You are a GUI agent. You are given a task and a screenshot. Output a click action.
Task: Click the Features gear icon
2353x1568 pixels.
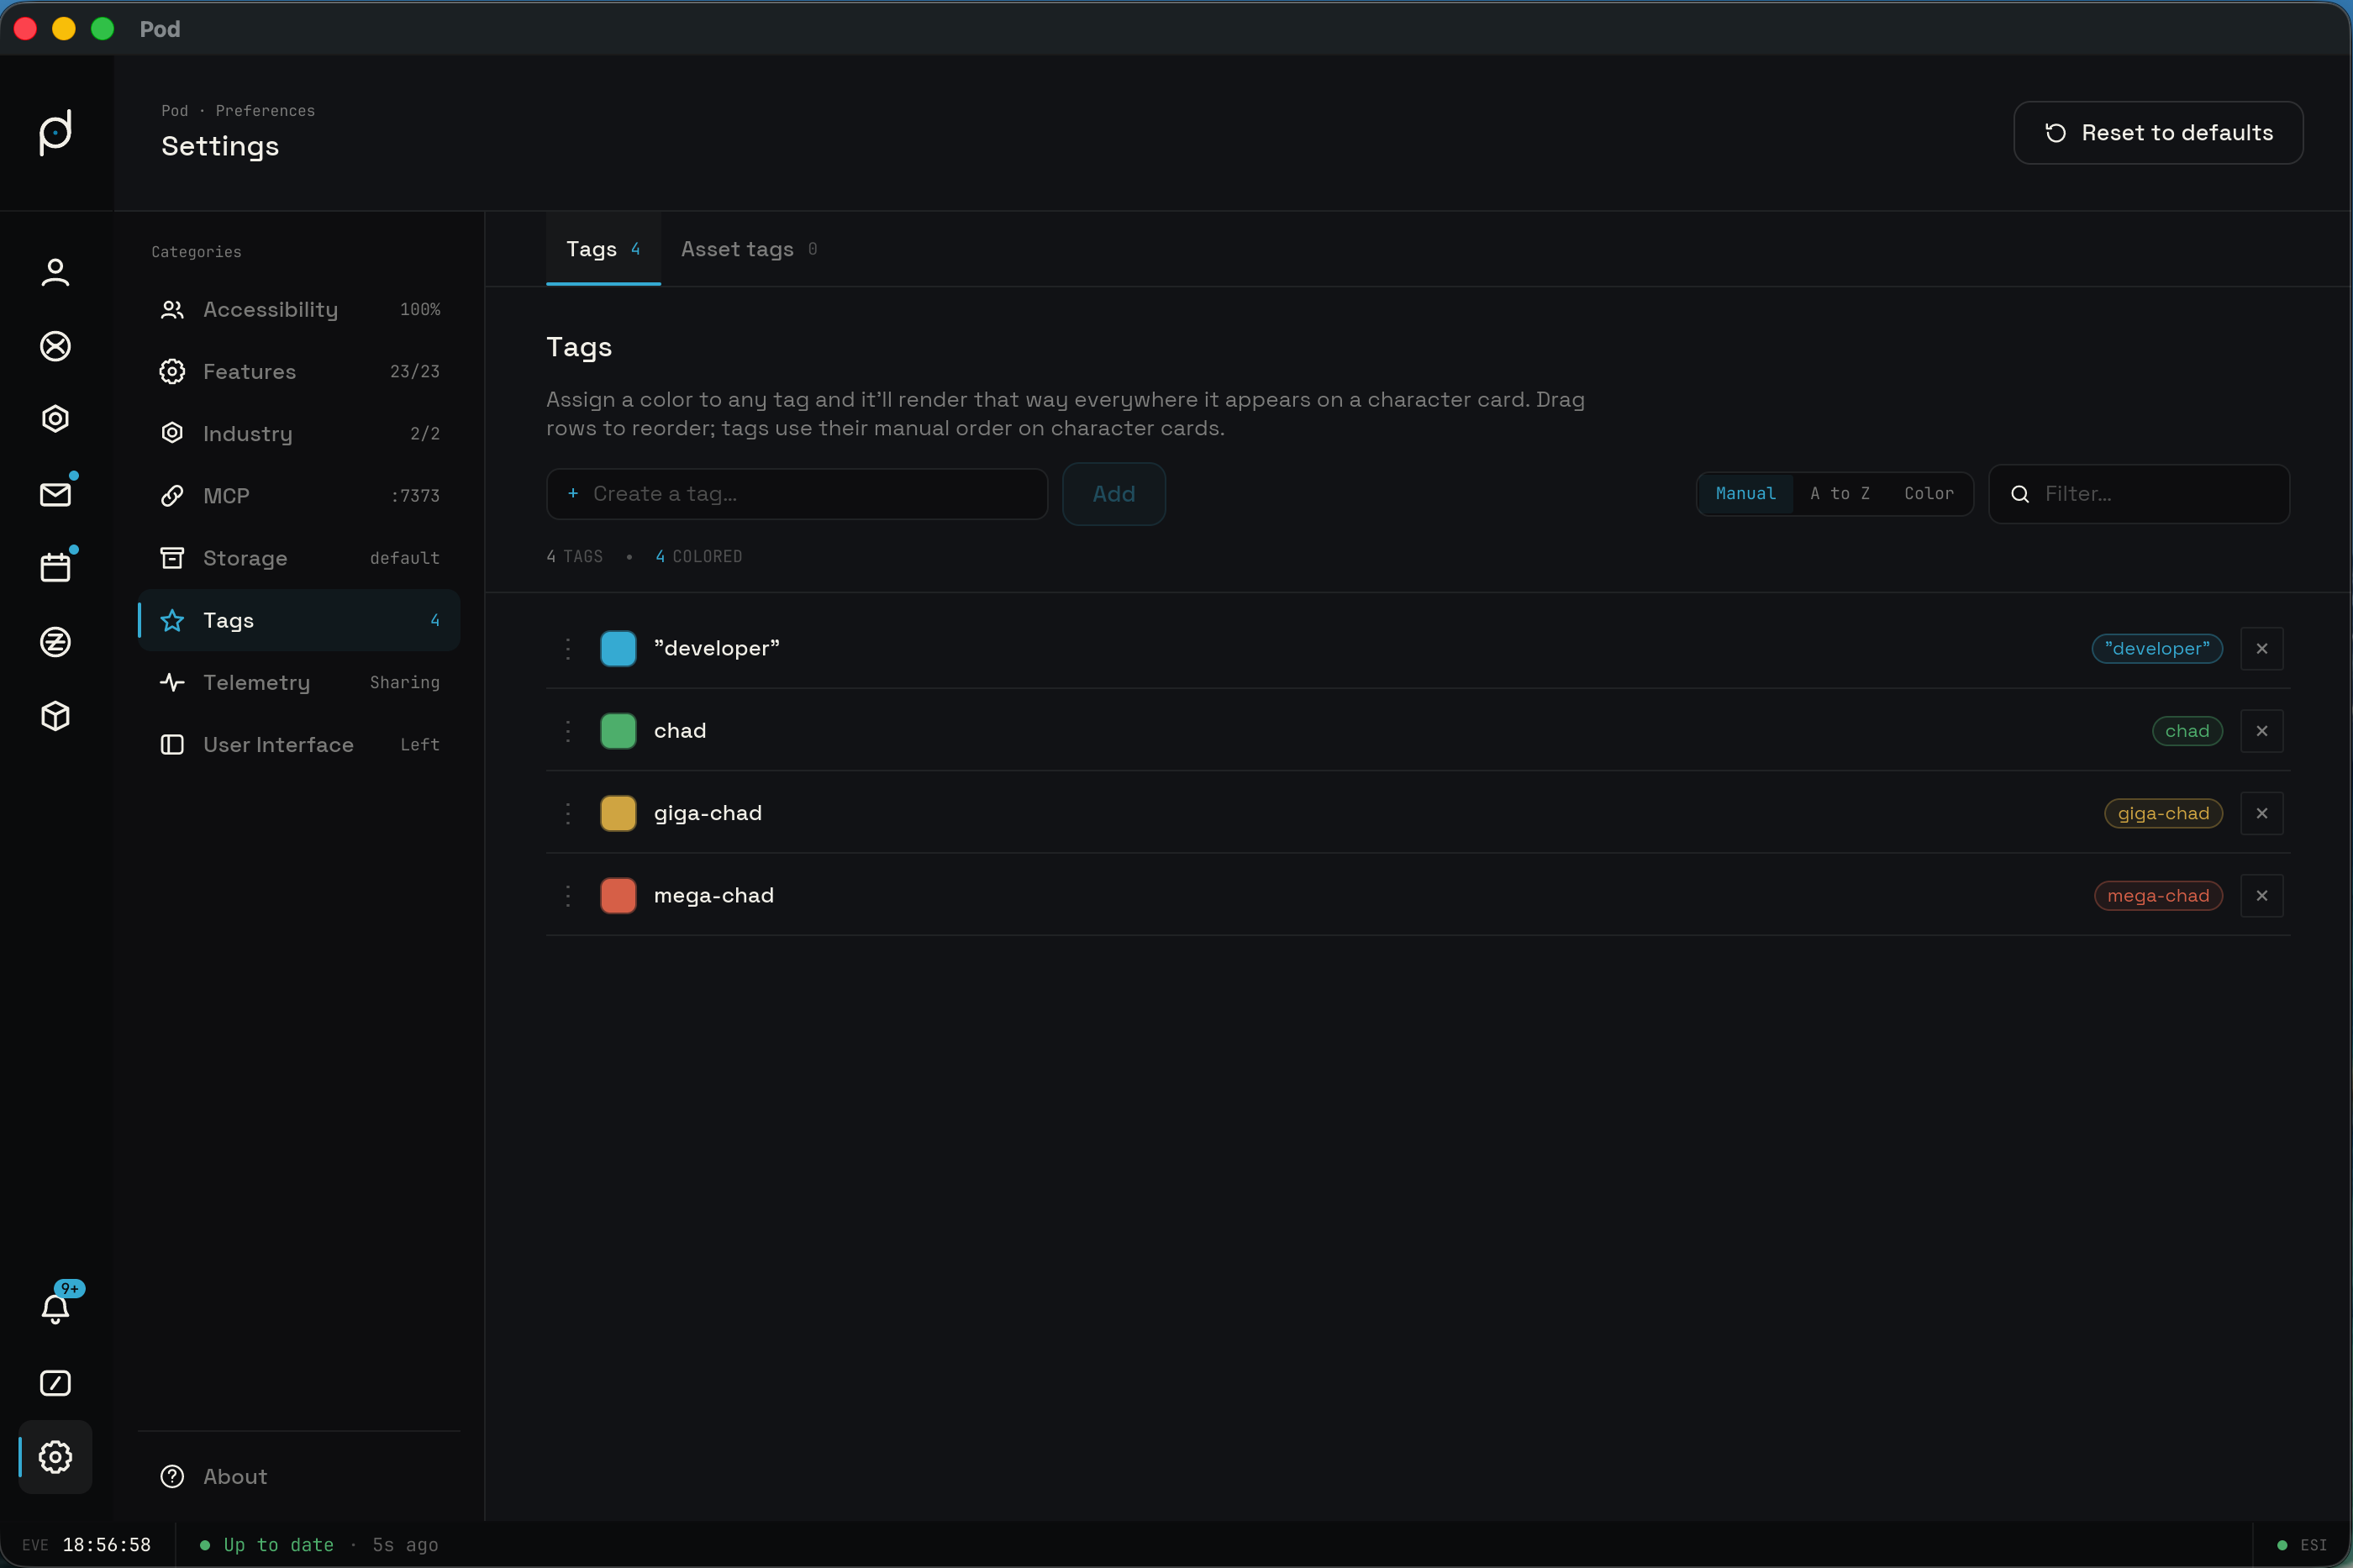[x=172, y=372]
